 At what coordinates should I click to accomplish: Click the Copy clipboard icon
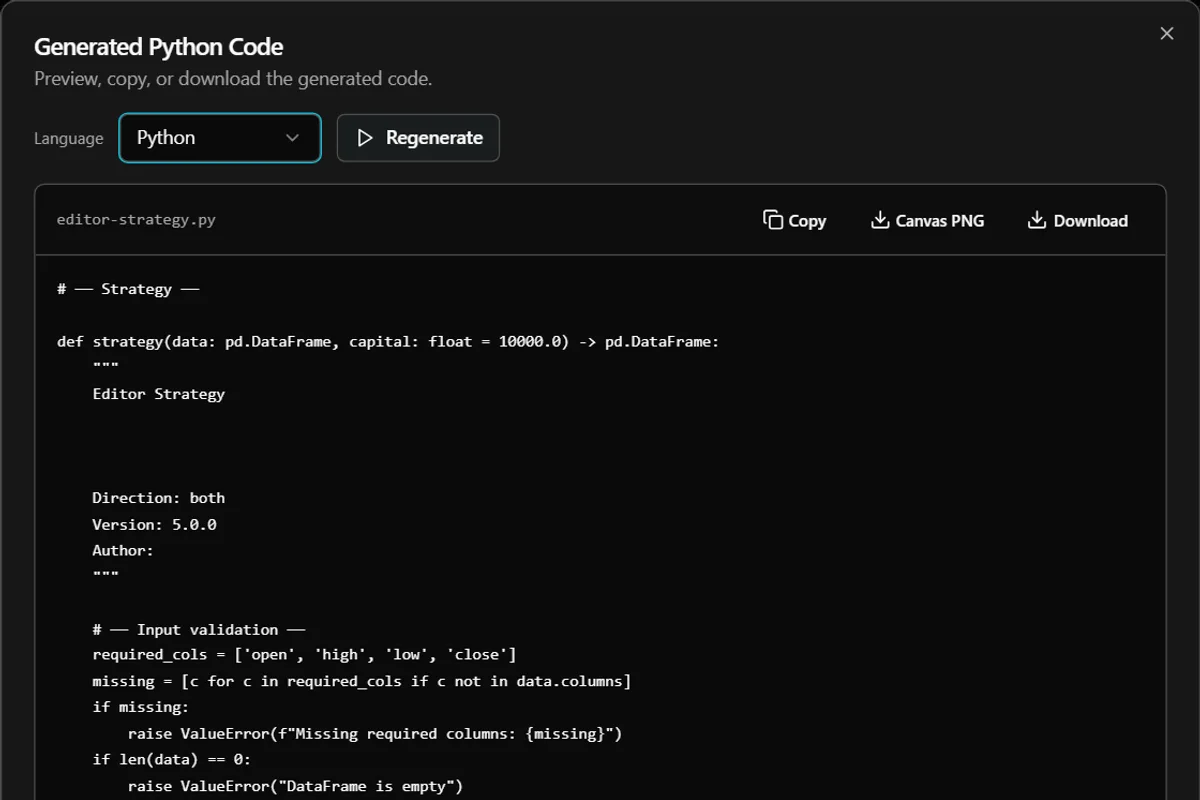click(x=772, y=220)
